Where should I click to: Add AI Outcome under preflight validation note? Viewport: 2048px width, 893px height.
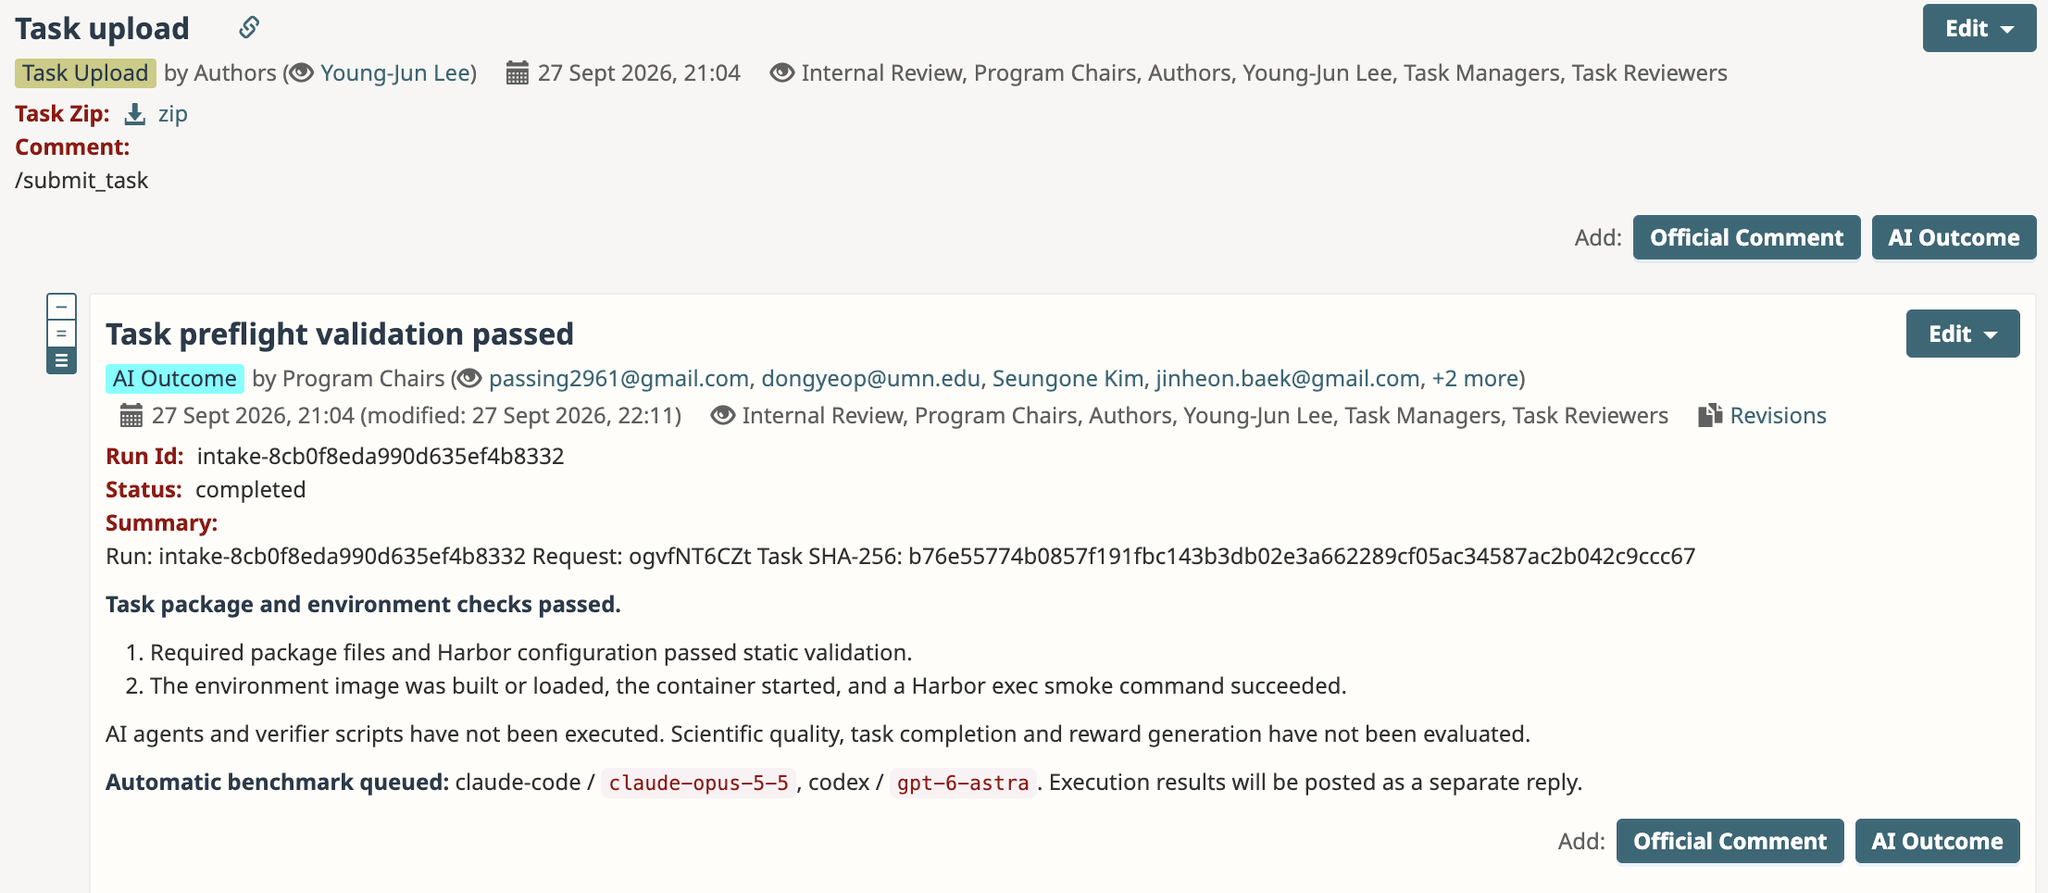(x=1937, y=842)
